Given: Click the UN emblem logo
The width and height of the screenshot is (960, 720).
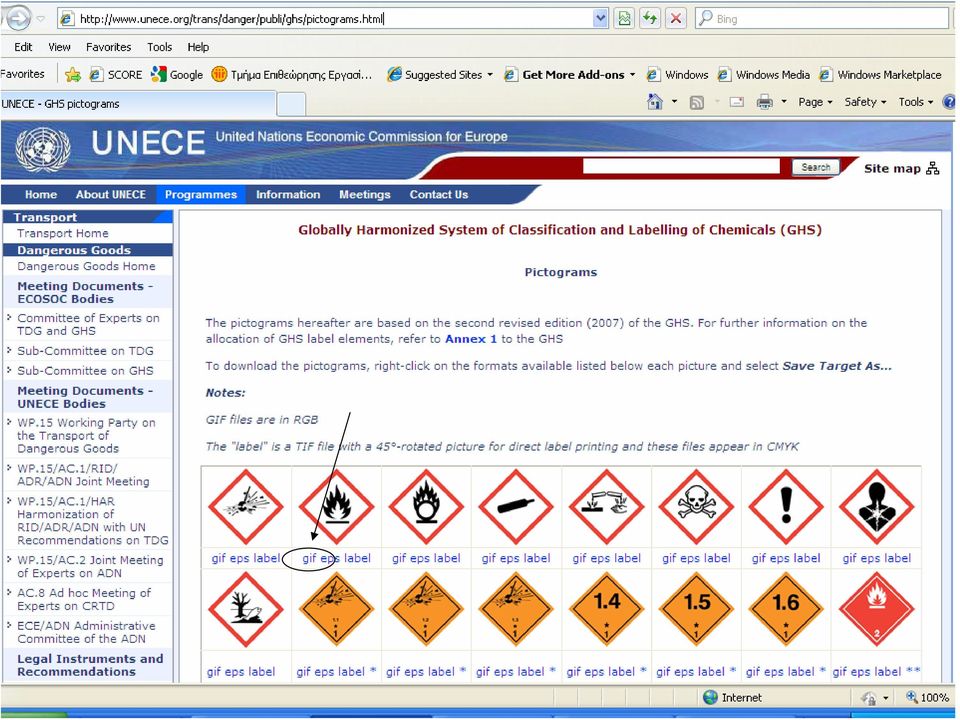Looking at the screenshot, I should click(x=42, y=149).
